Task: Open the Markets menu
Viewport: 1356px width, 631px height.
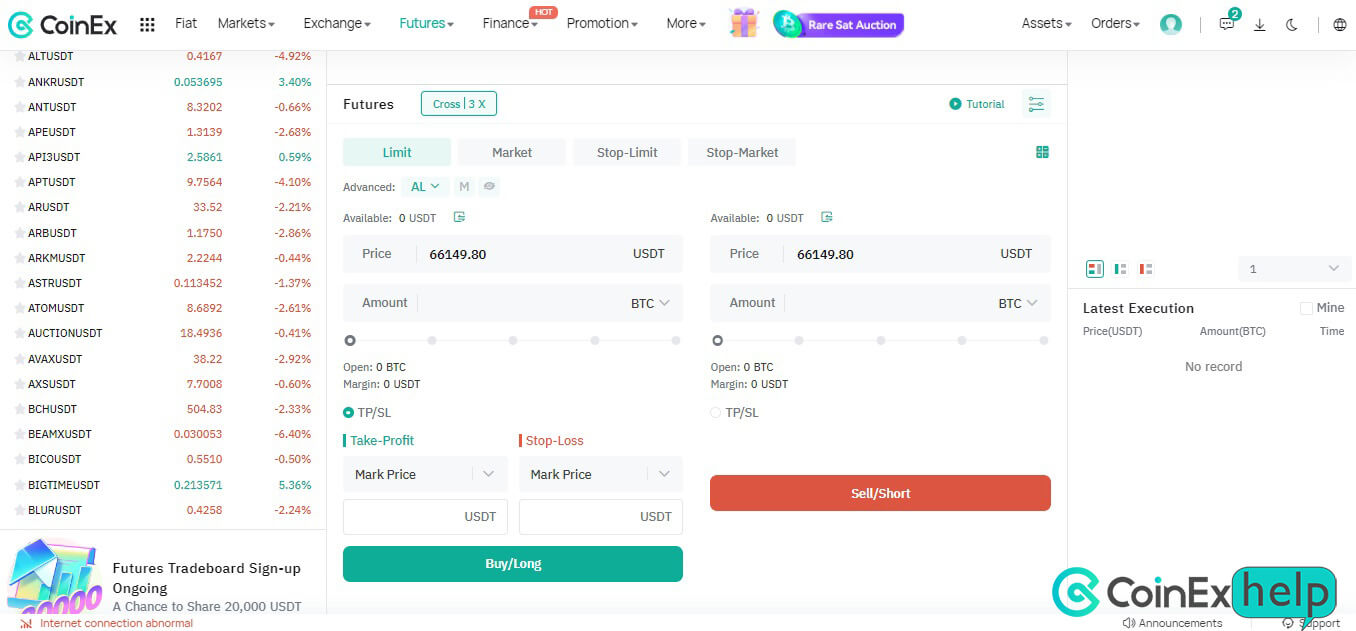Action: (246, 23)
